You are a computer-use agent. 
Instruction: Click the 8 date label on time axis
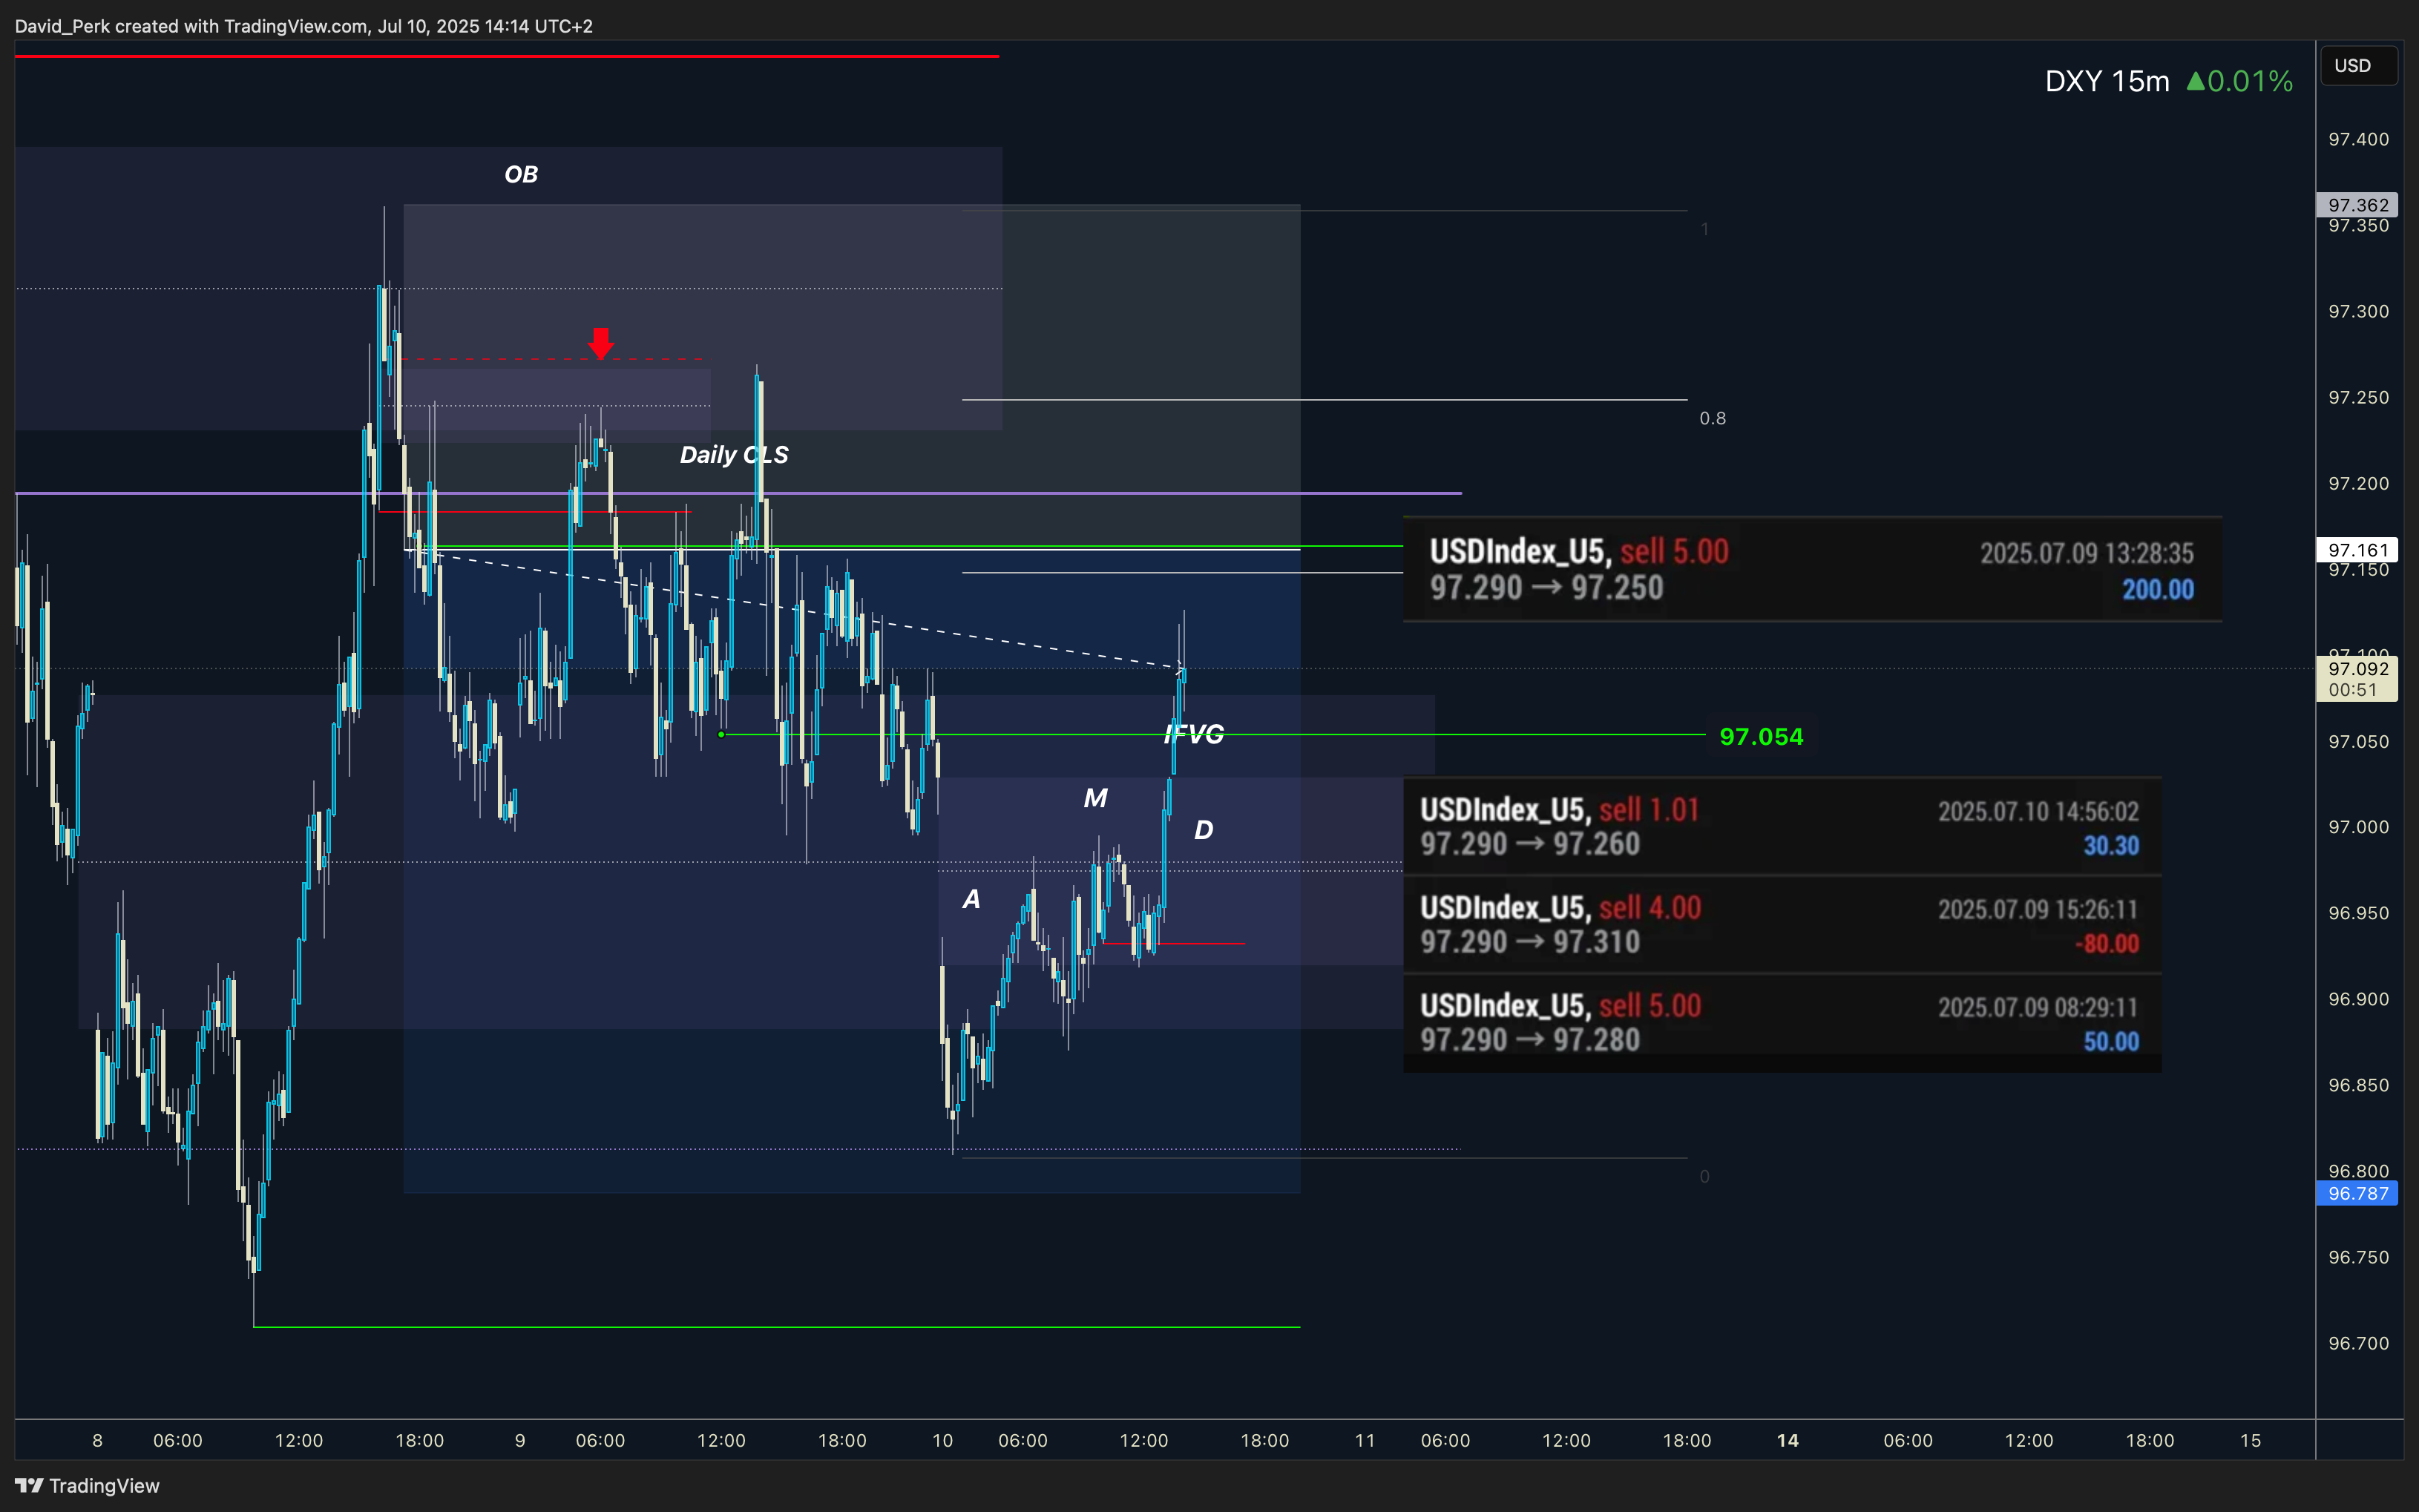coord(97,1441)
